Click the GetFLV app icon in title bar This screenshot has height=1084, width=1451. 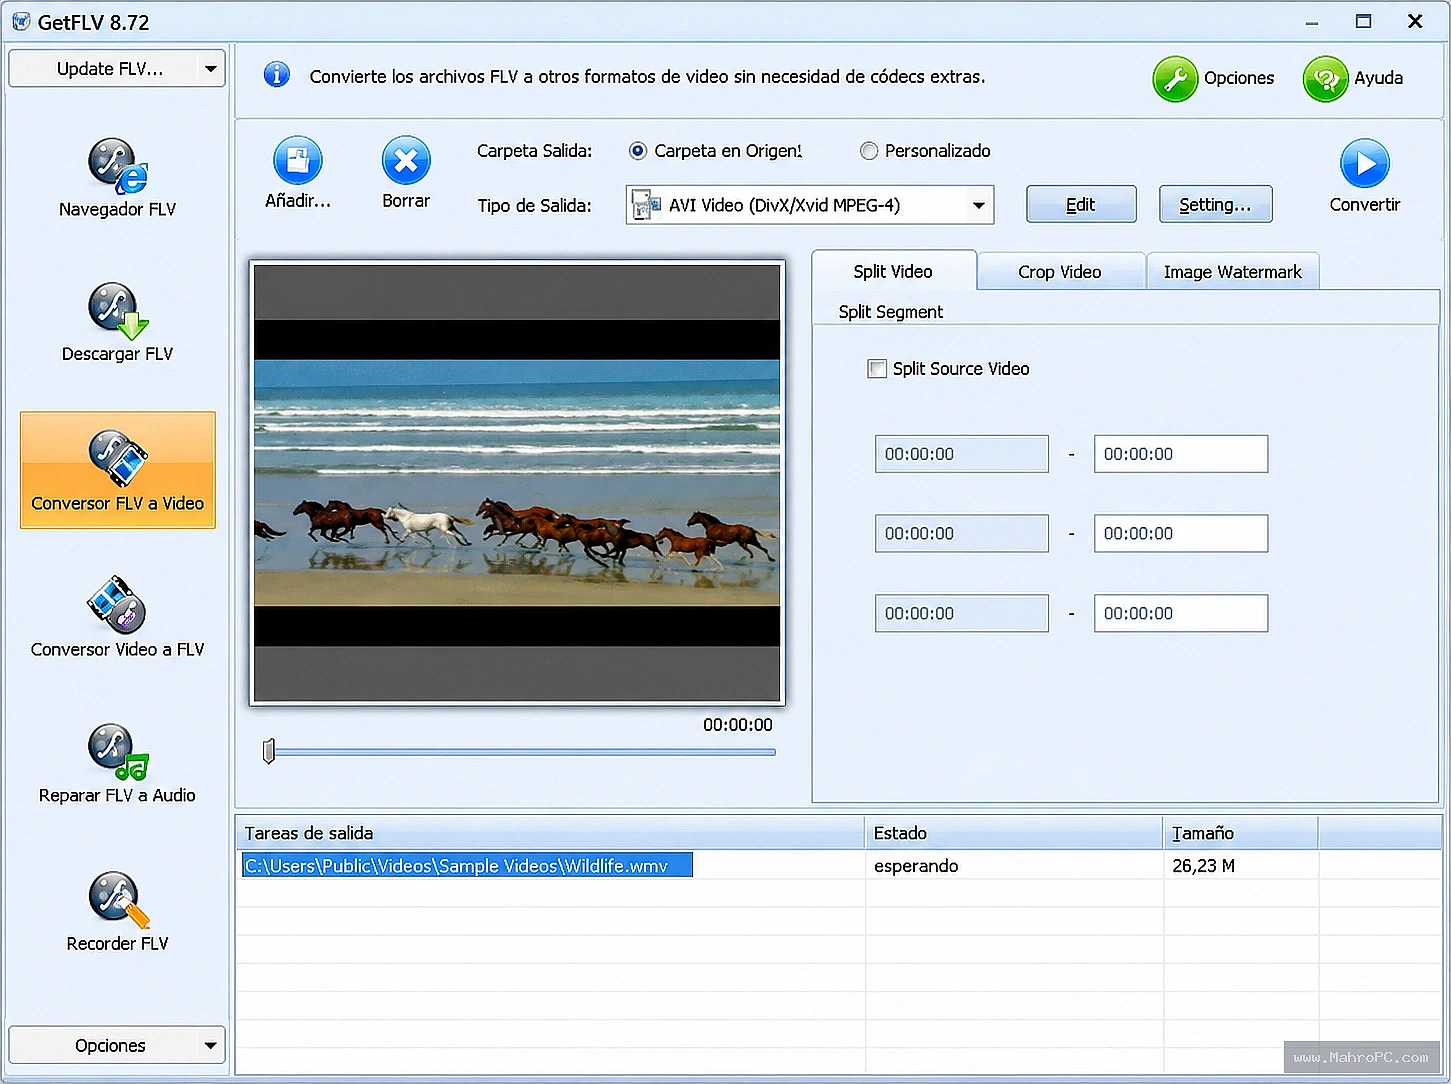[21, 21]
